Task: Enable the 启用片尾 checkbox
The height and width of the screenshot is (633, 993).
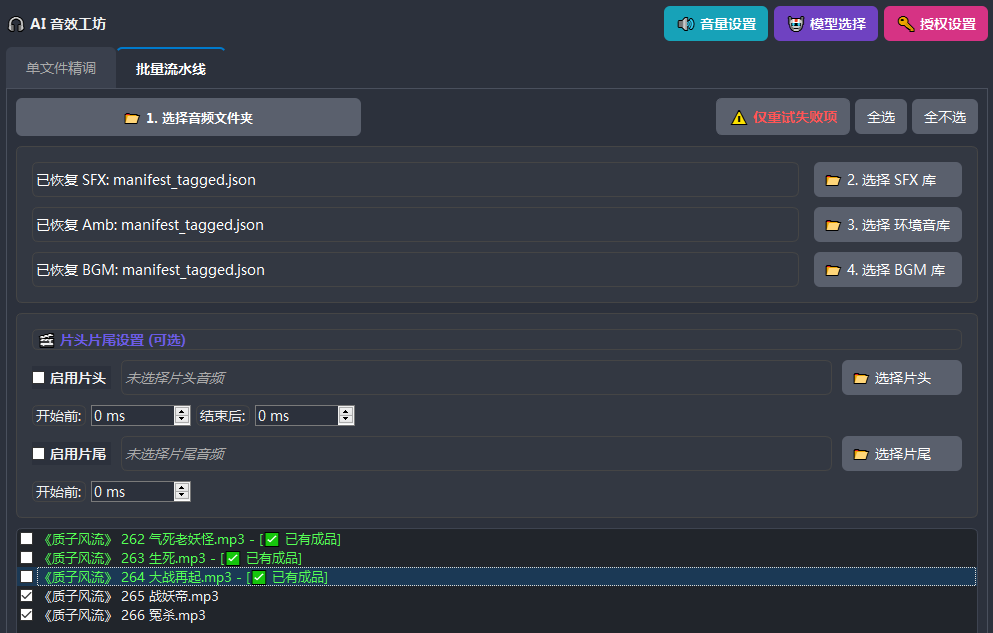Action: 39,454
